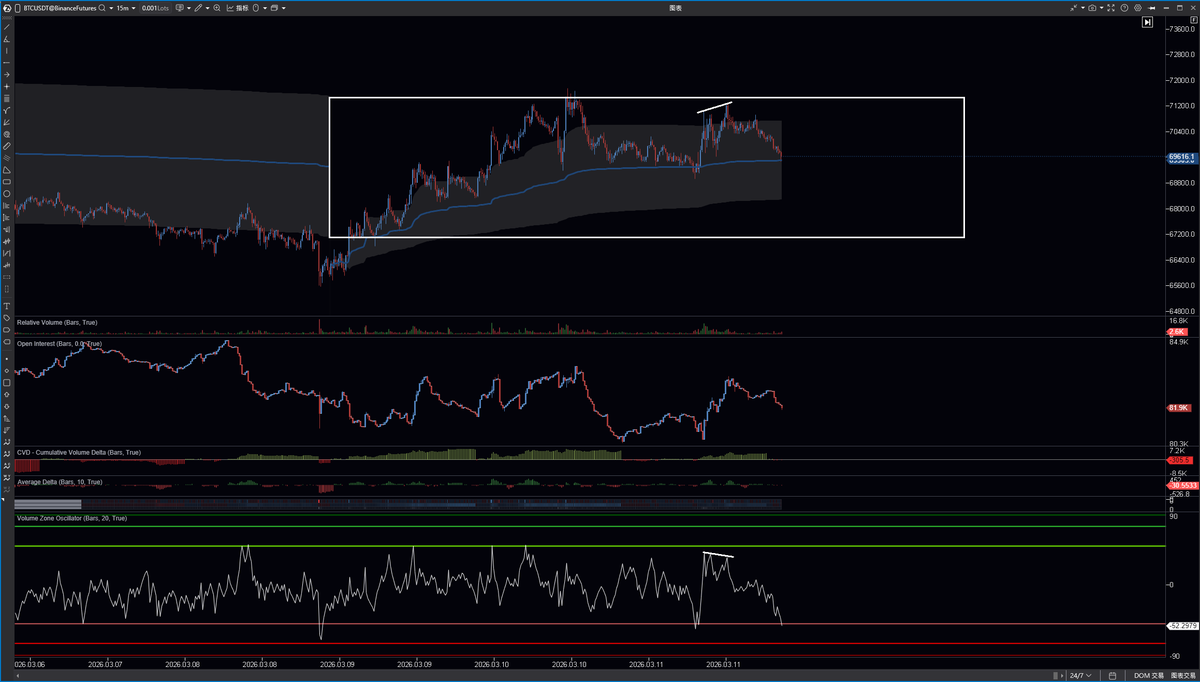
Task: Click the calendar date icon at bottom
Action: click(1112, 676)
